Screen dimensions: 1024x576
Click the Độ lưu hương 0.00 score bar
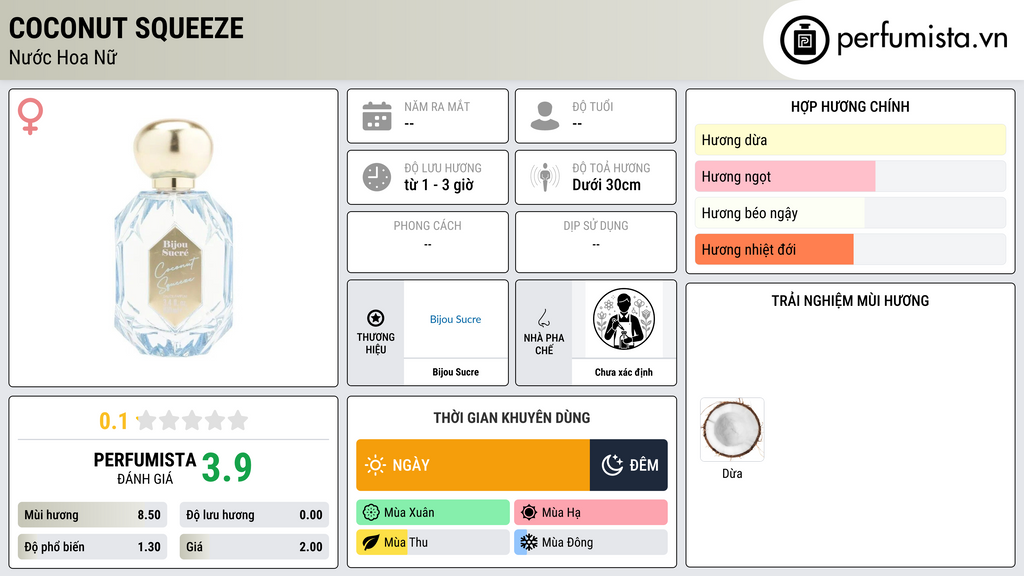coord(254,515)
